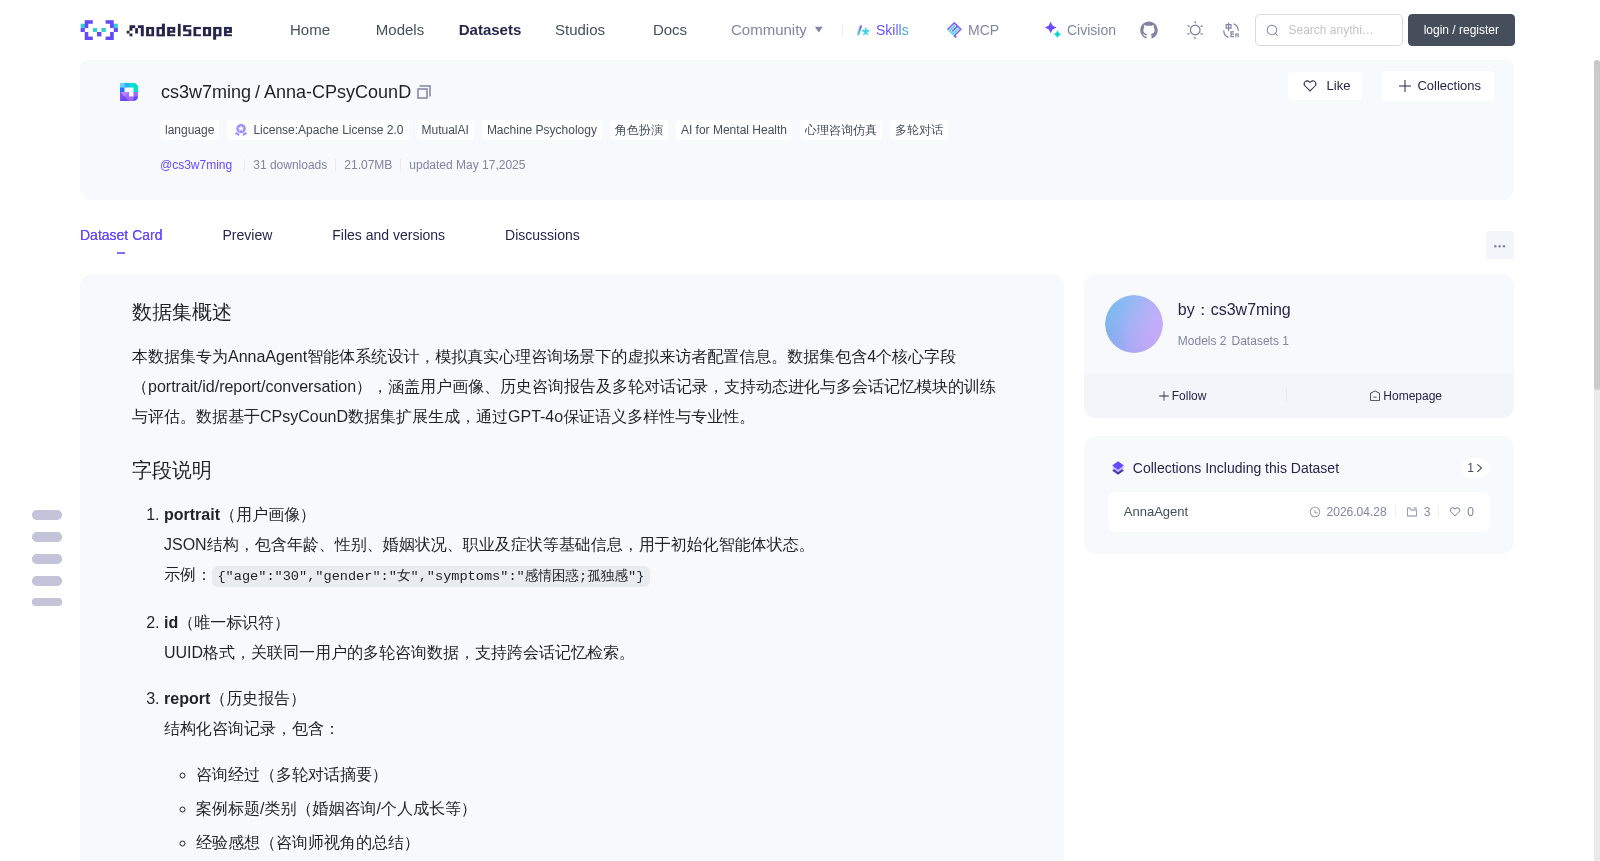Click the Collections stack icon
The width and height of the screenshot is (1600, 861).
click(x=1118, y=468)
